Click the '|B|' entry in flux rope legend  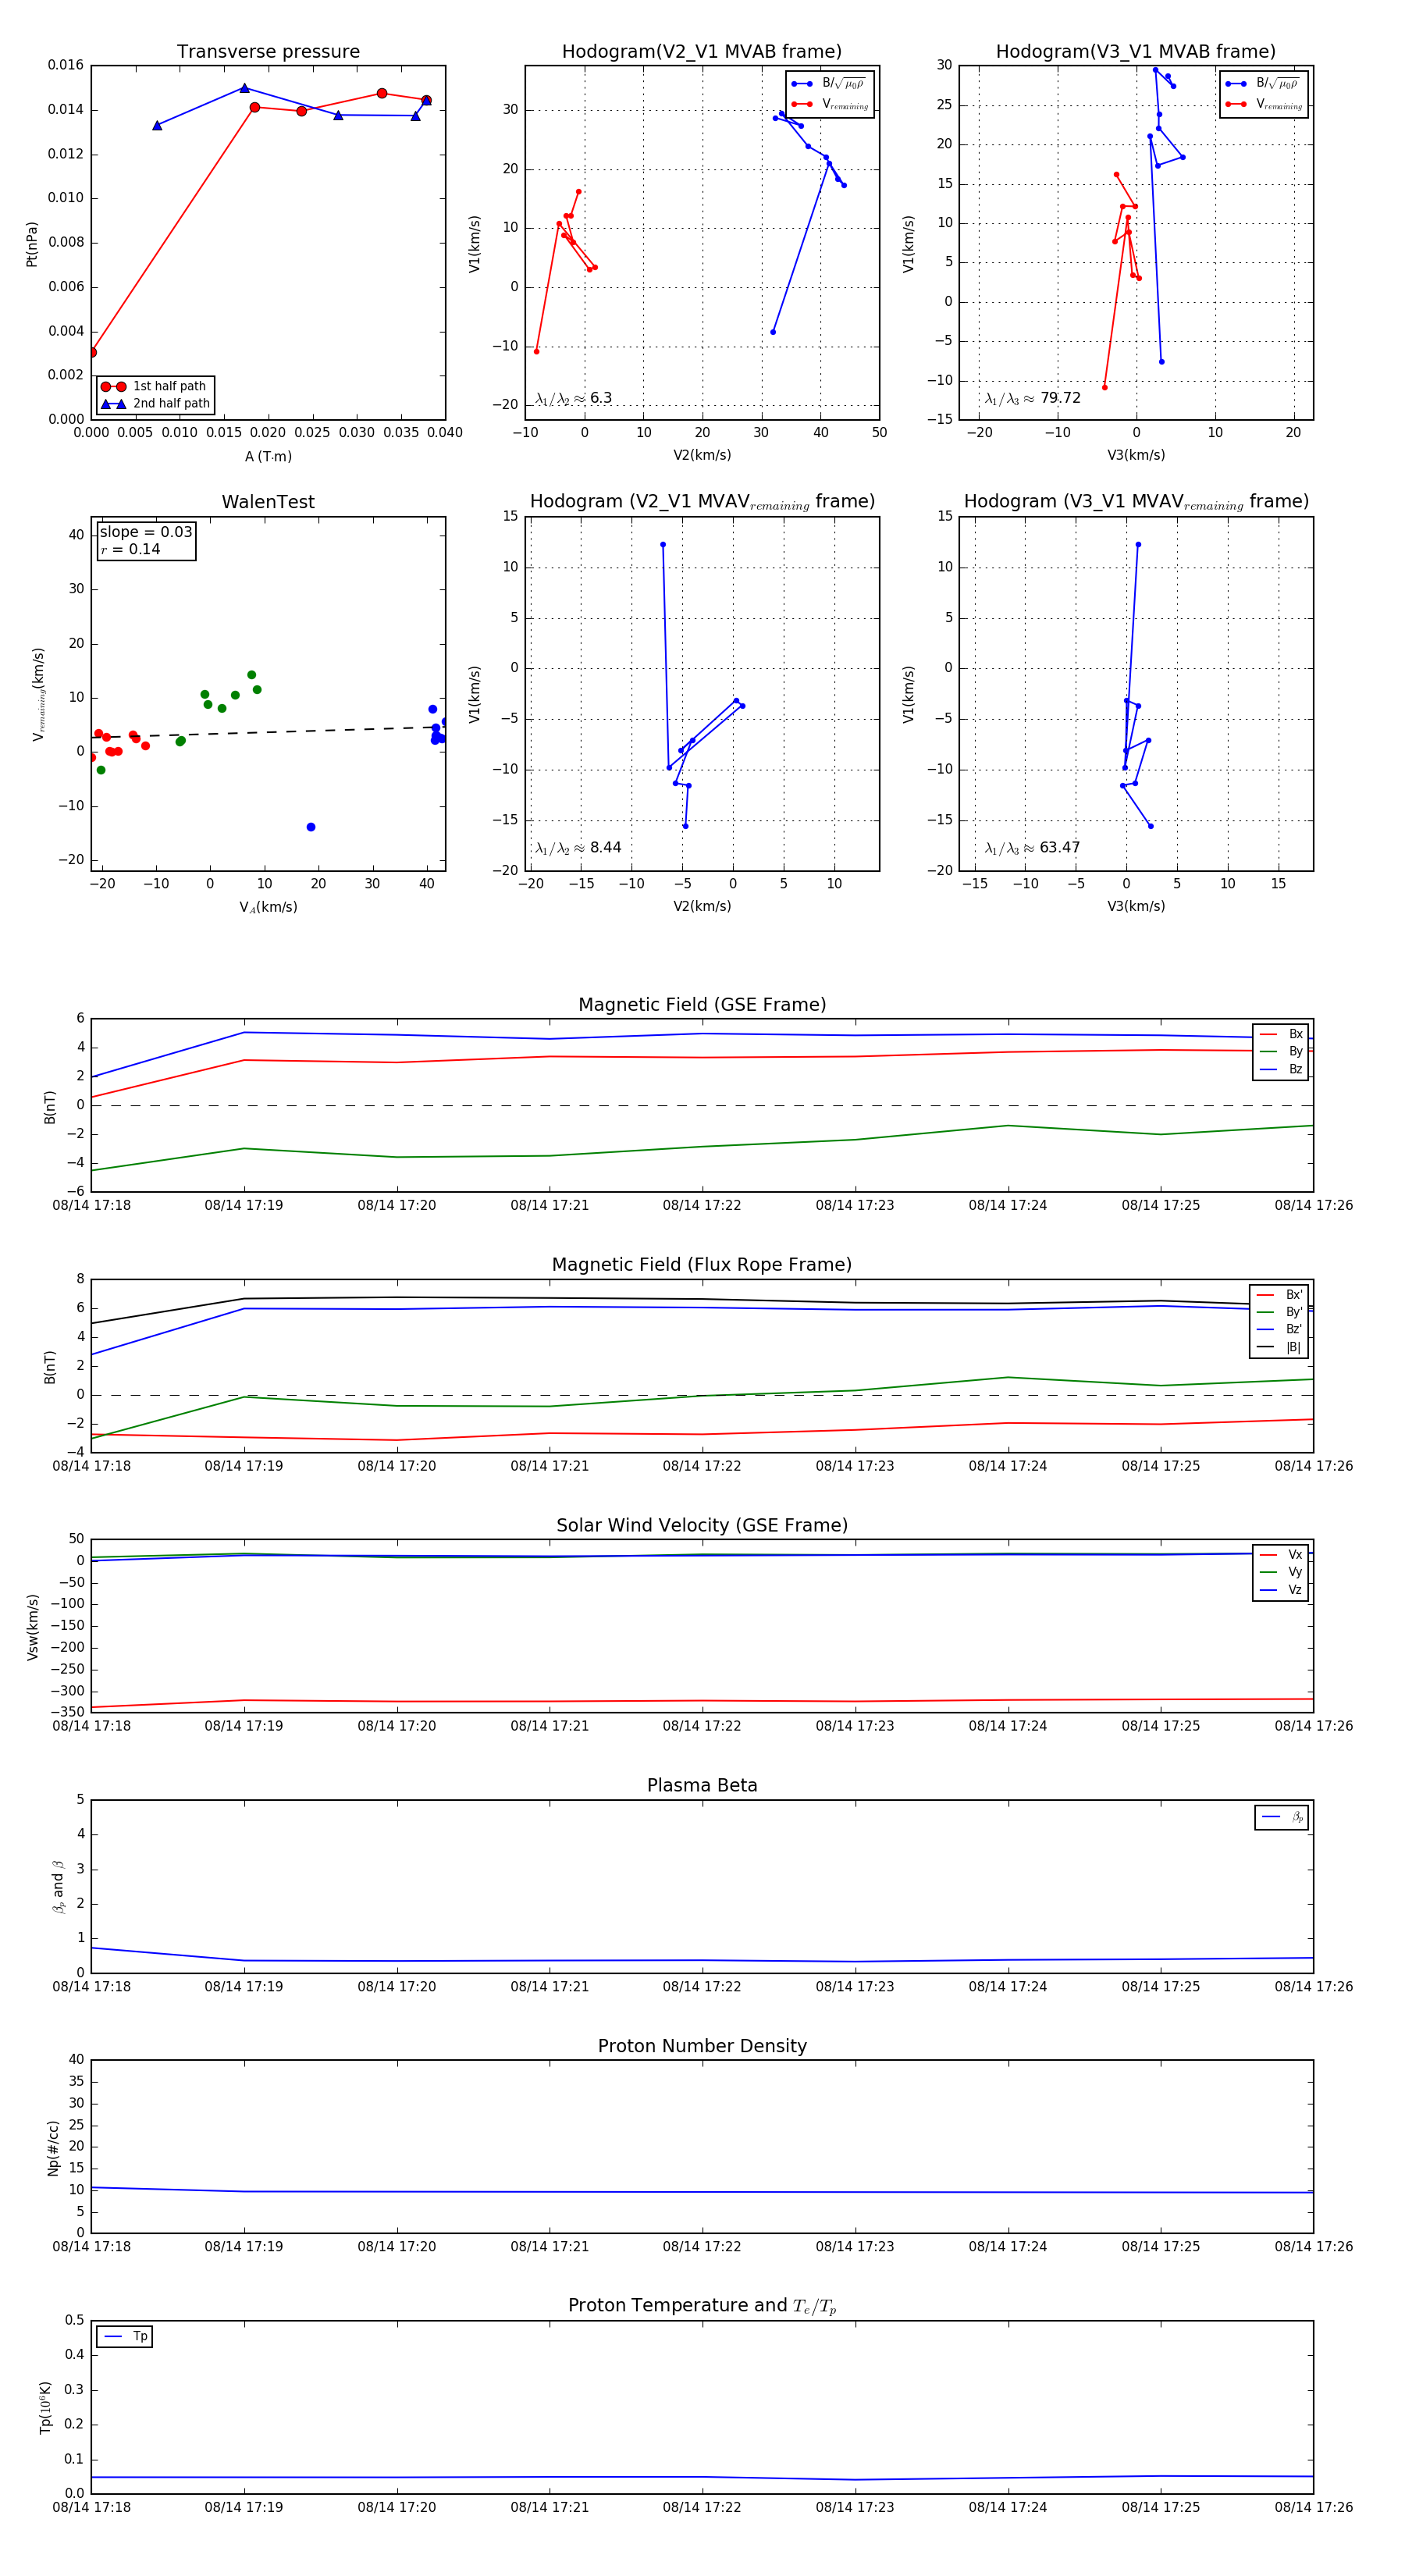click(1279, 1347)
